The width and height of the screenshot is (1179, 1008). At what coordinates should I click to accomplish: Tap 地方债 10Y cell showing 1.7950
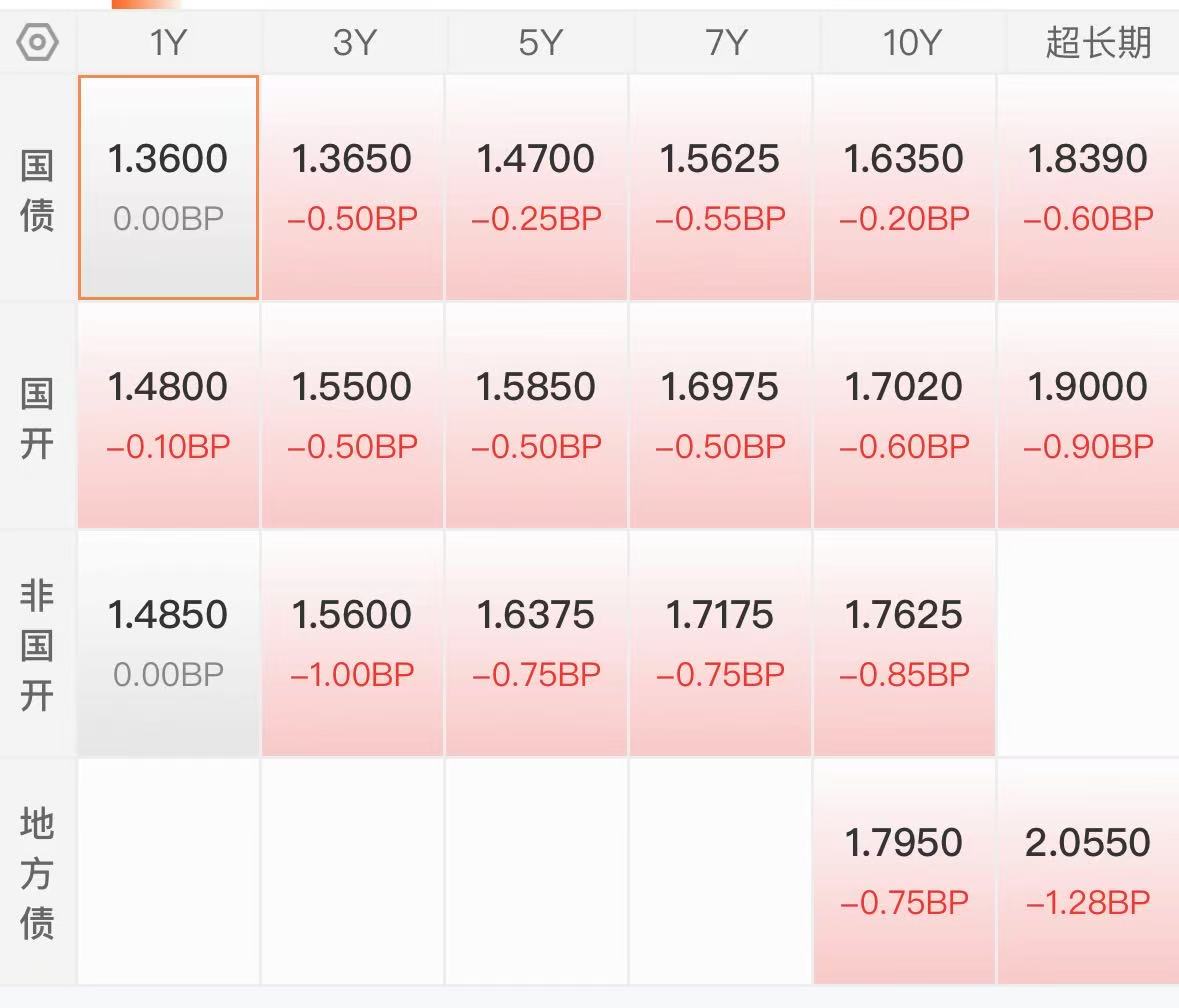[x=905, y=871]
